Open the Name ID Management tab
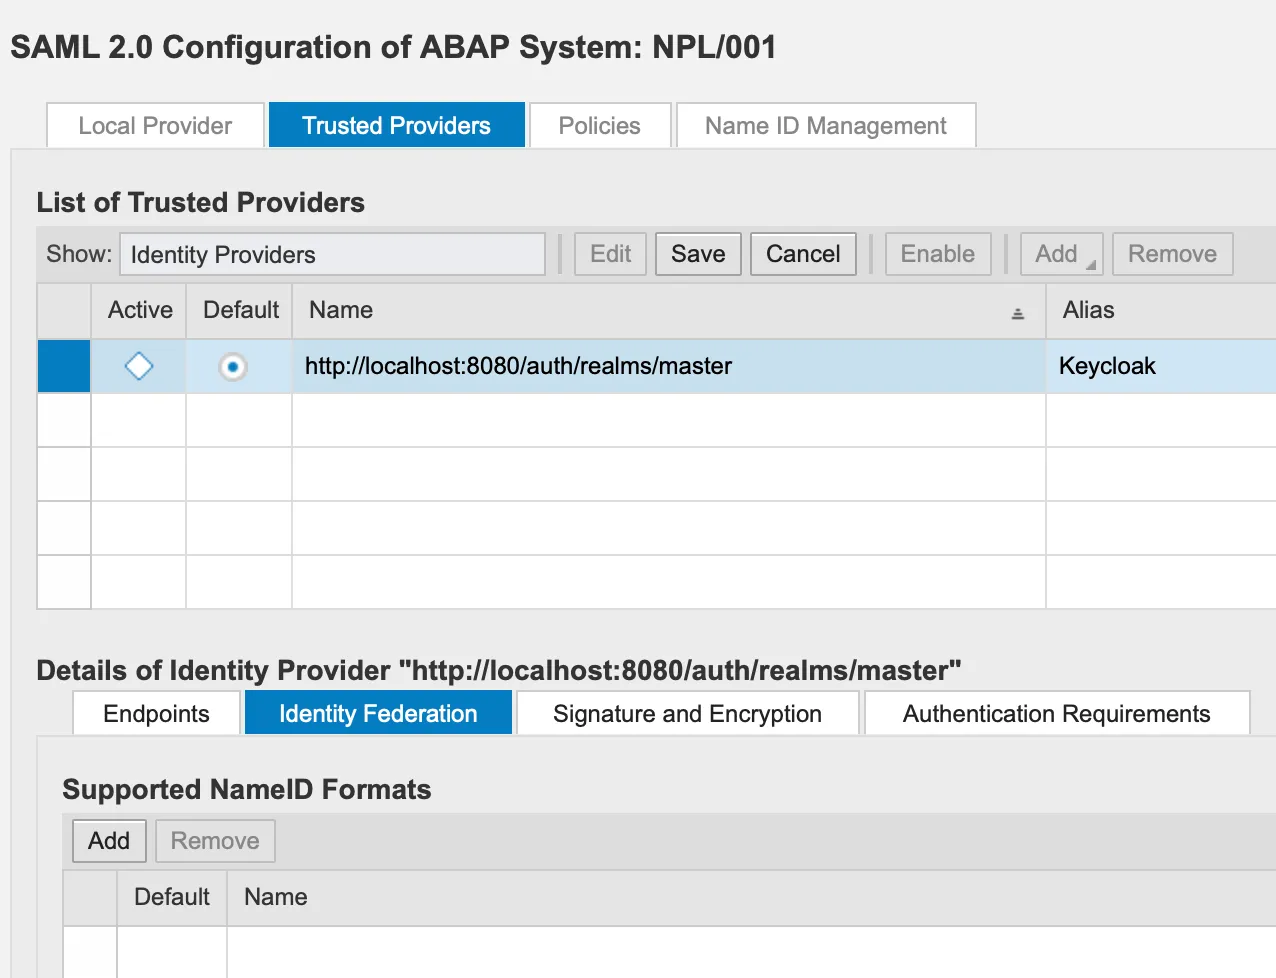The image size is (1276, 978). coord(825,126)
